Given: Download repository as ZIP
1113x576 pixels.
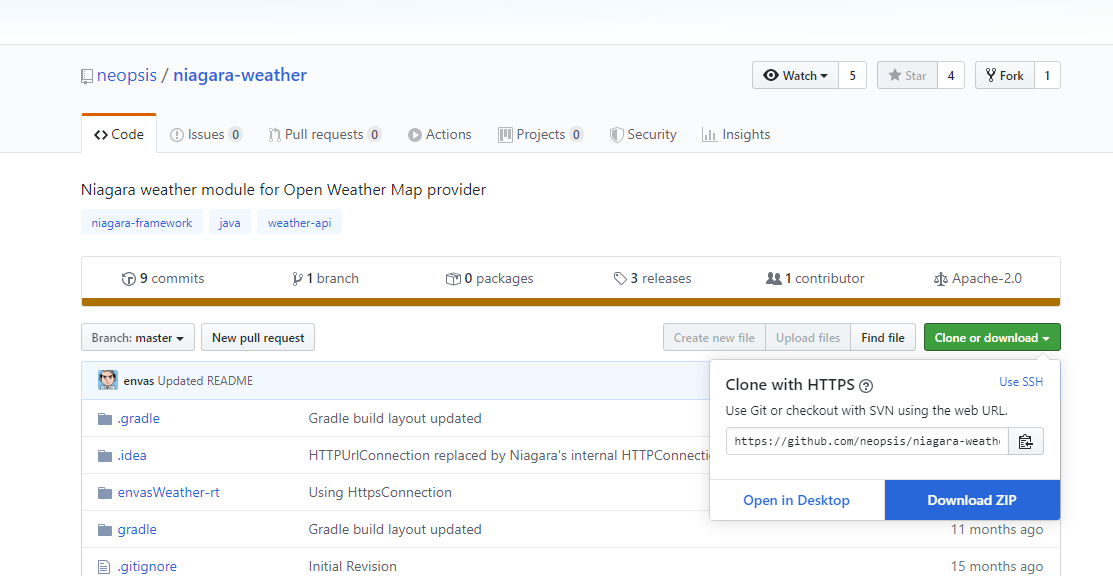Looking at the screenshot, I should (971, 500).
